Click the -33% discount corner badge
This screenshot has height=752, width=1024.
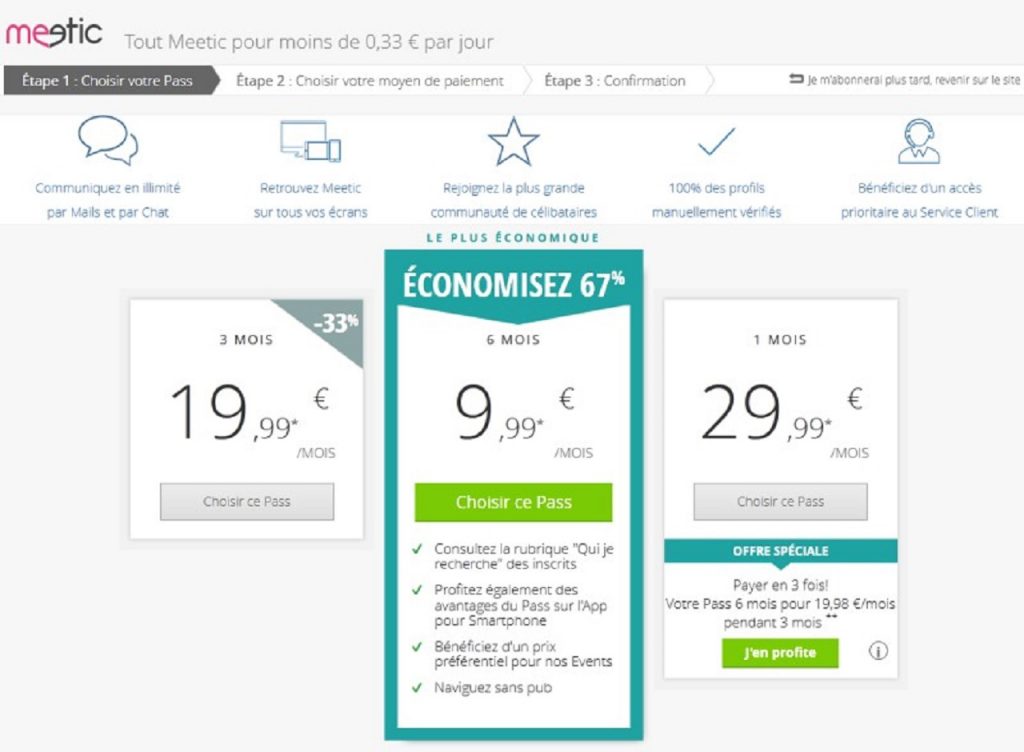click(x=337, y=325)
